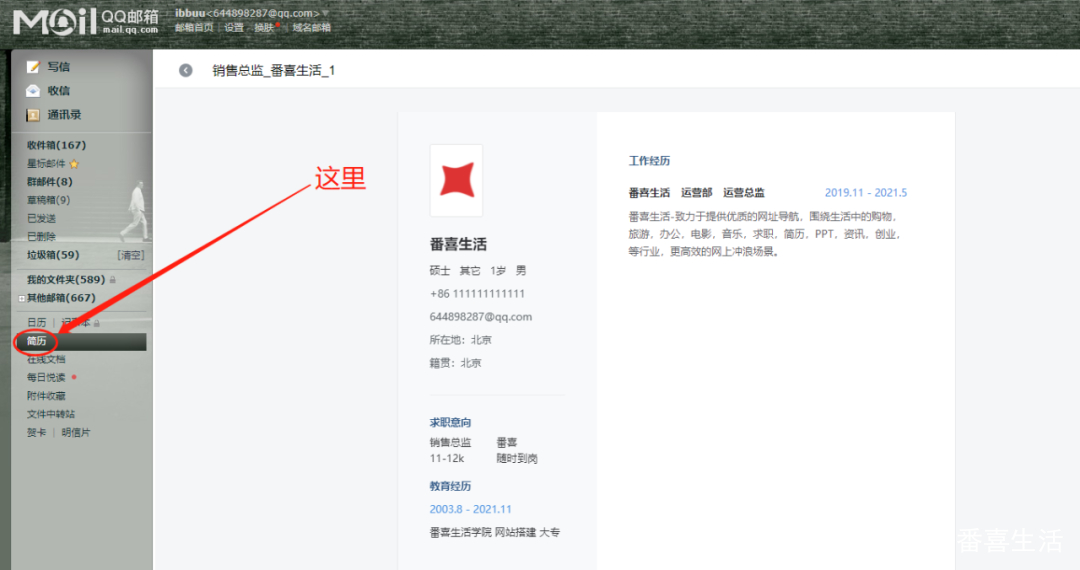The width and height of the screenshot is (1080, 570).
Task: Open 文件中转站 in the sidebar
Action: [51, 414]
